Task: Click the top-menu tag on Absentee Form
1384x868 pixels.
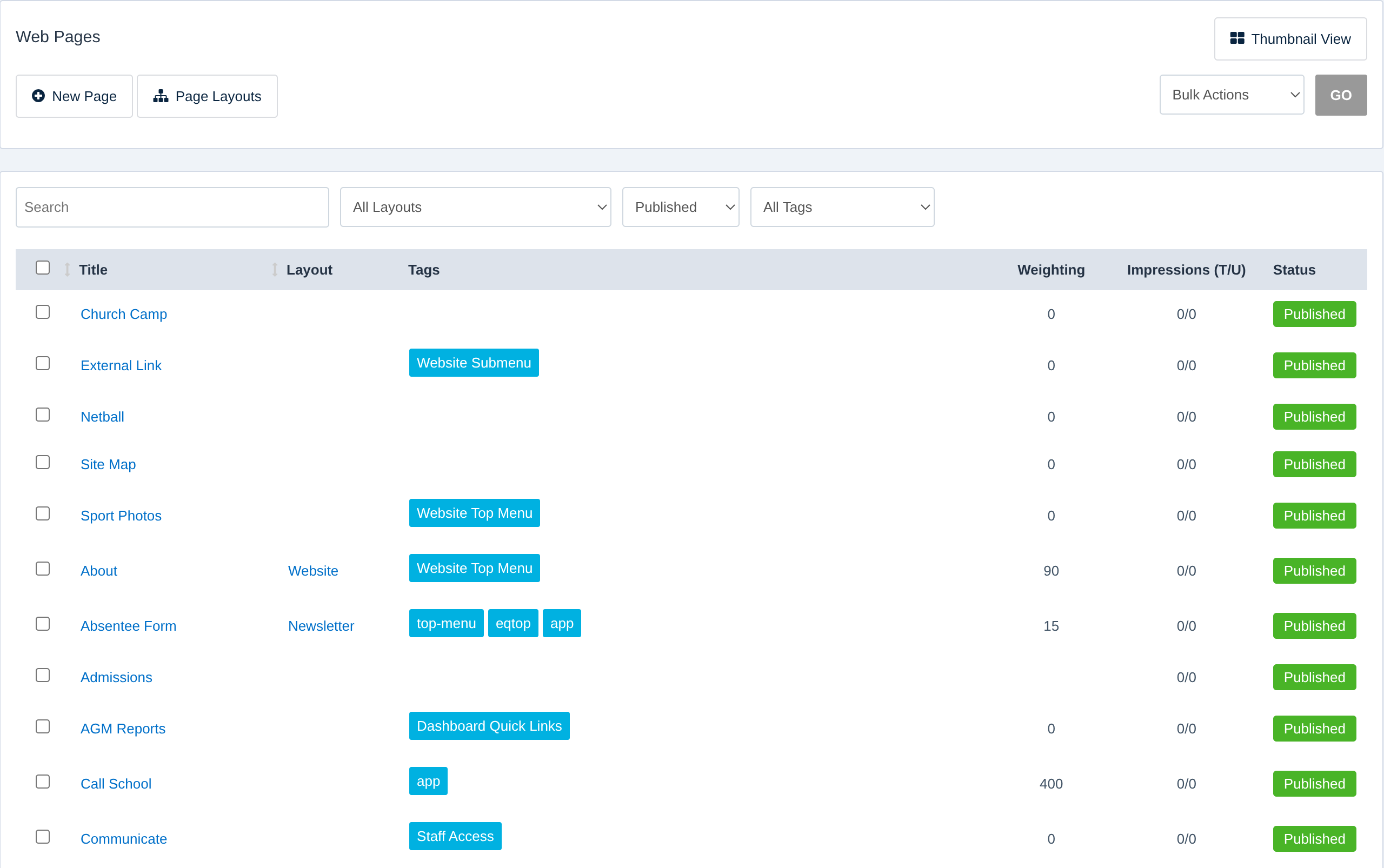Action: 446,623
